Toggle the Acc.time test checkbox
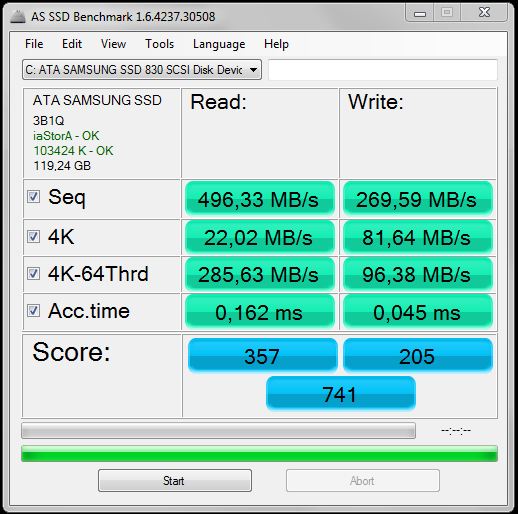 33,311
